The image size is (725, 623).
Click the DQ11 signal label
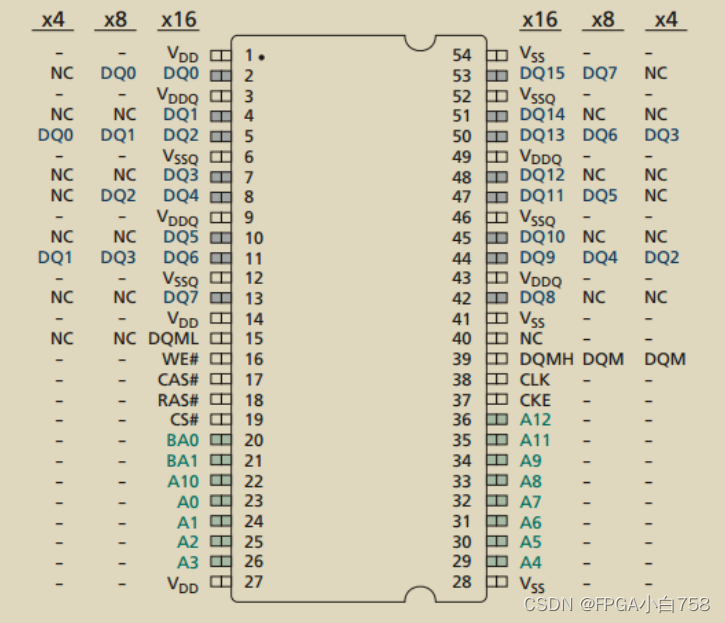click(542, 196)
